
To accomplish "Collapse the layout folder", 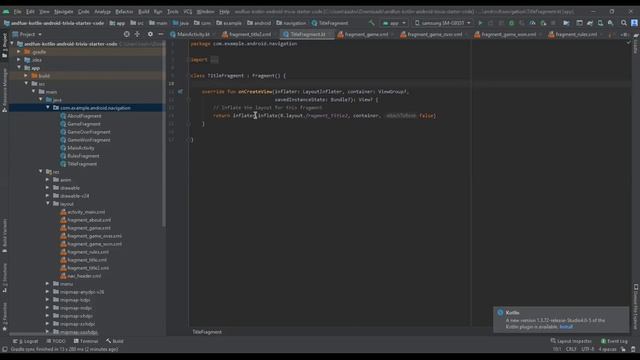I will pos(48,203).
